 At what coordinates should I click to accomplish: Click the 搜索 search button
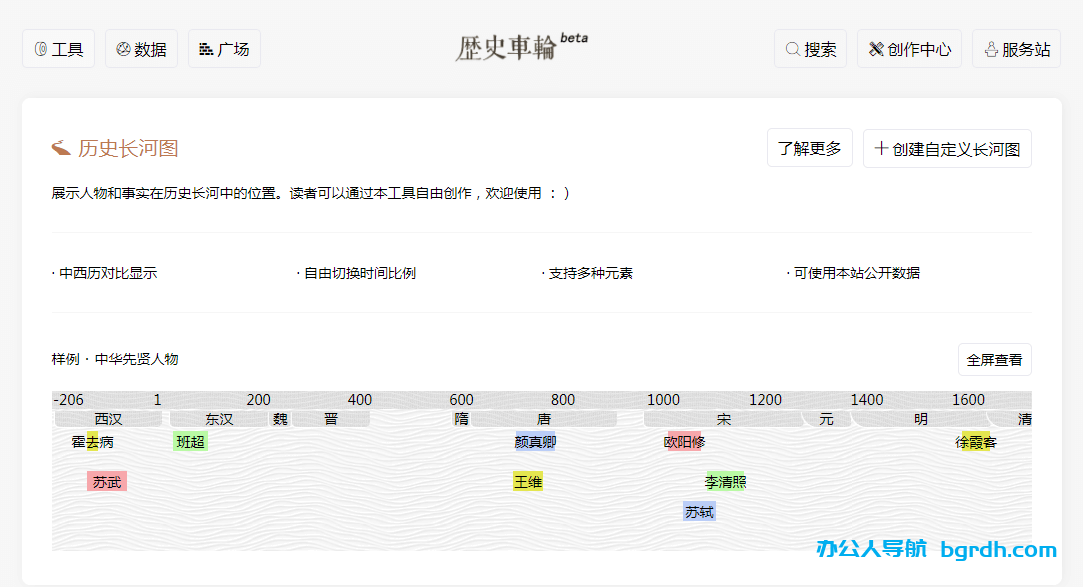pyautogui.click(x=810, y=49)
